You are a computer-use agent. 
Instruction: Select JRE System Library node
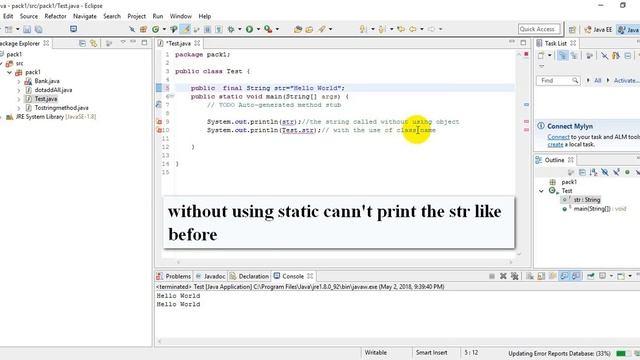51,117
